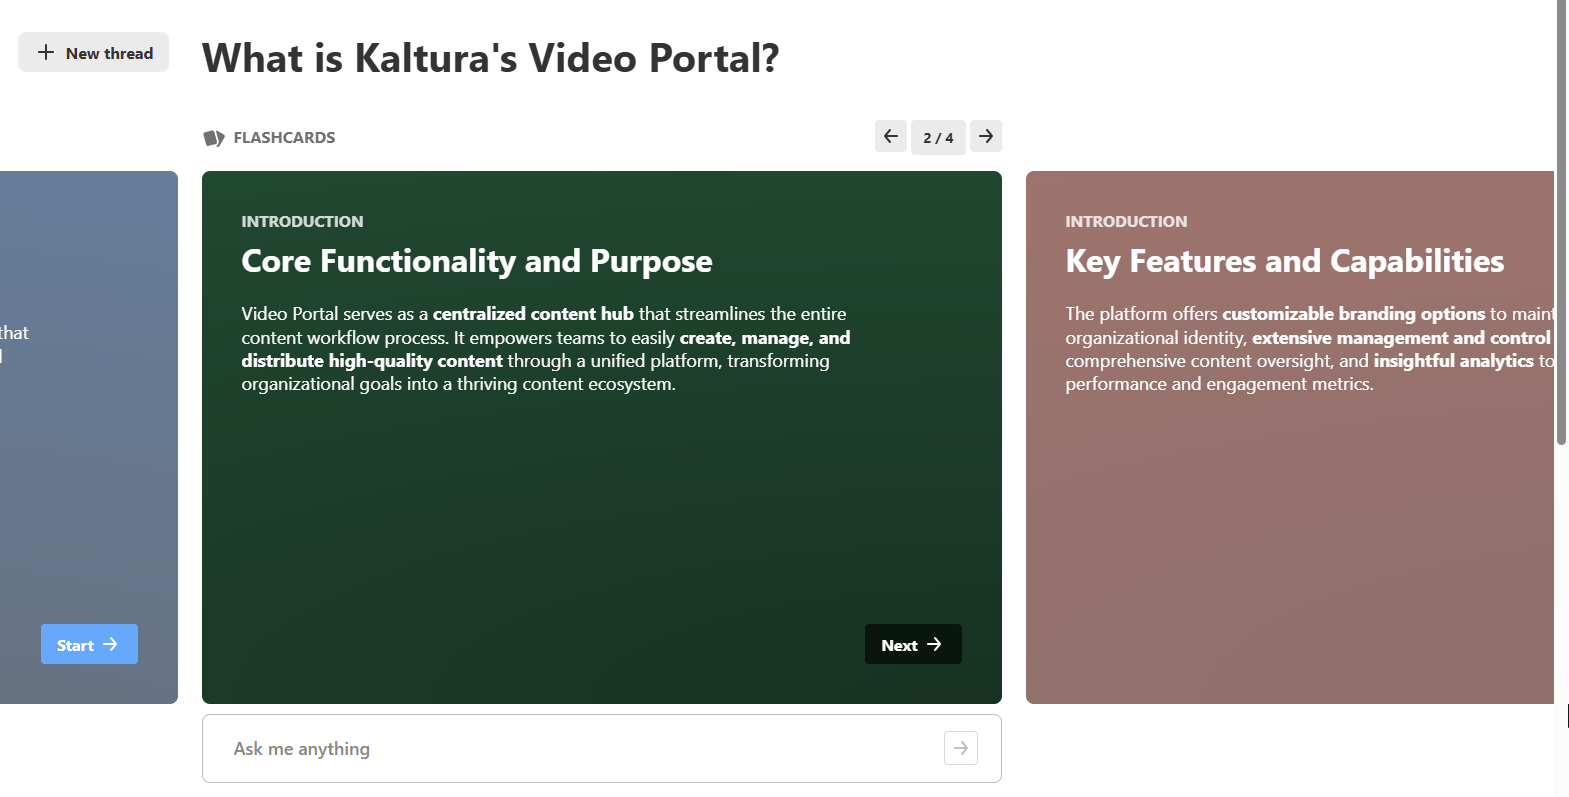Click the bold text customizable branding options
Screen dimensions: 1569x797
pyautogui.click(x=1353, y=314)
